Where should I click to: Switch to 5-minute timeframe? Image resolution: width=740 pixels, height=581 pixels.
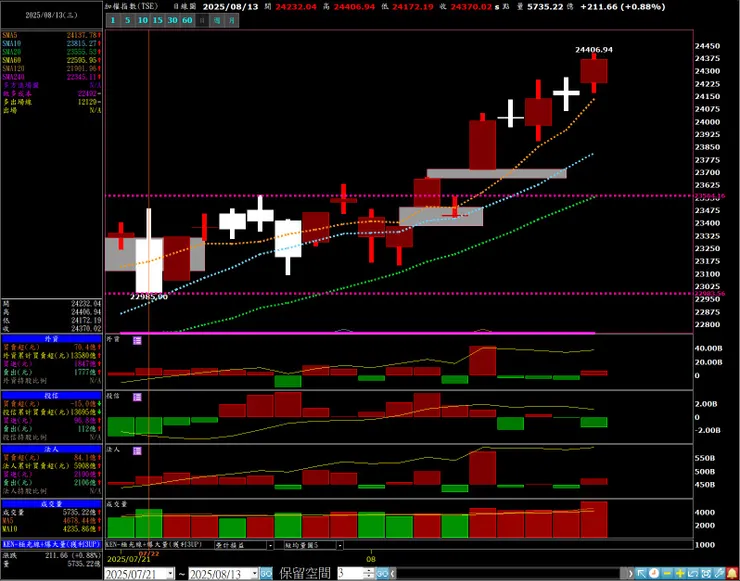point(128,20)
